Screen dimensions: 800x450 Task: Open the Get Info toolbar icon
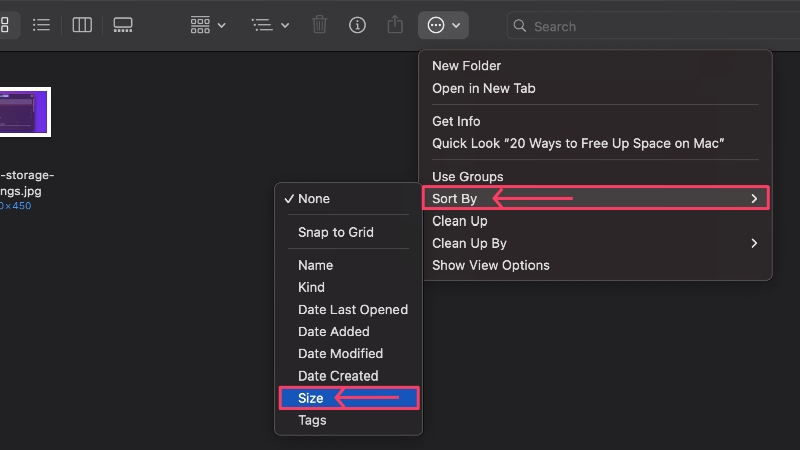click(357, 25)
